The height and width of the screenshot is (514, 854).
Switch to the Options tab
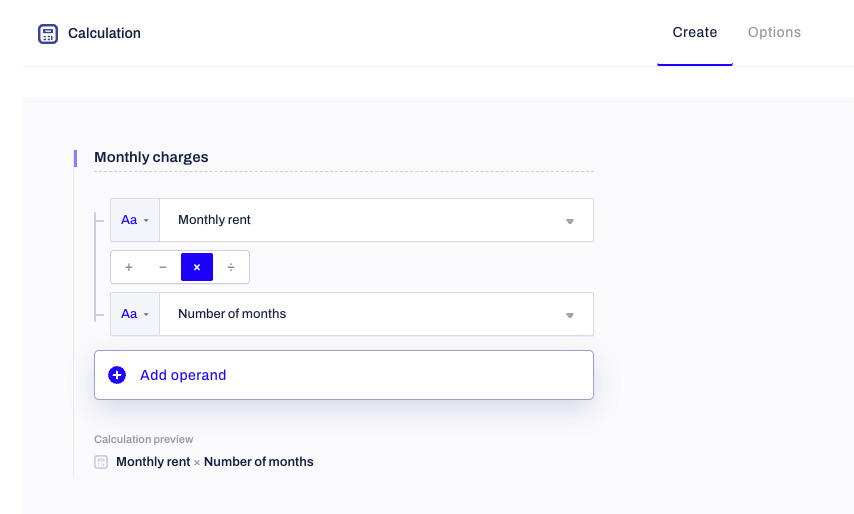point(774,33)
